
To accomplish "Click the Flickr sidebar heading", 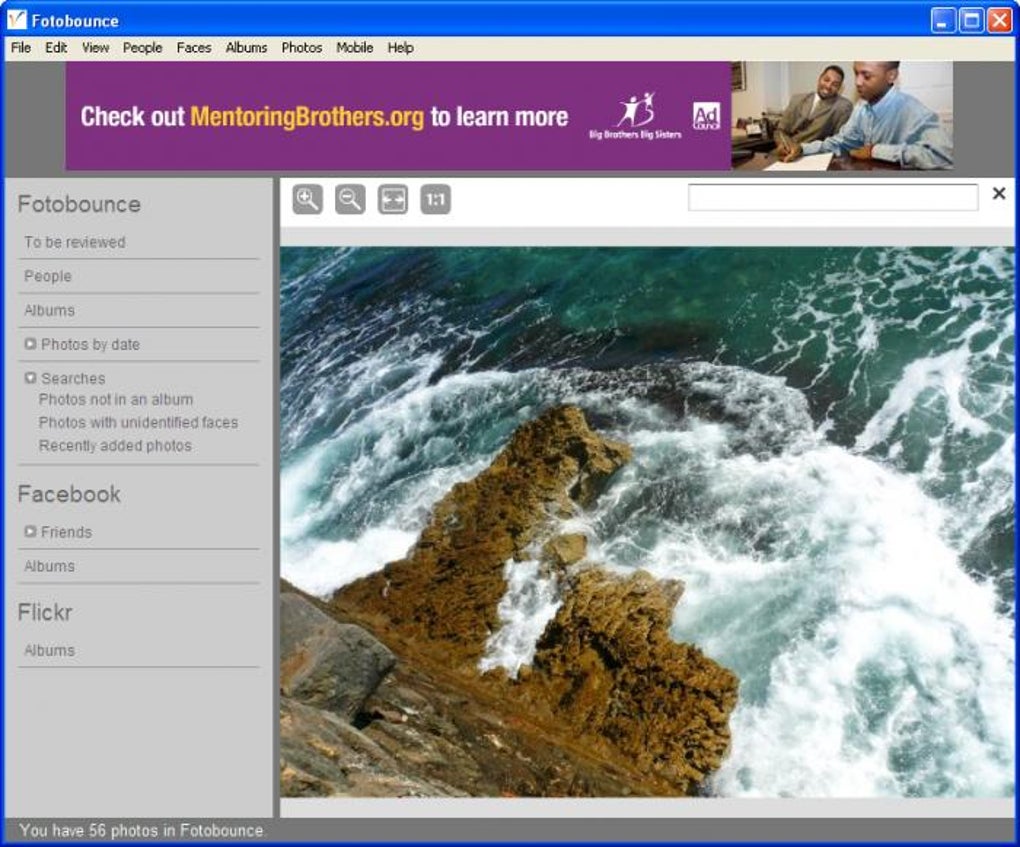I will click(x=45, y=612).
